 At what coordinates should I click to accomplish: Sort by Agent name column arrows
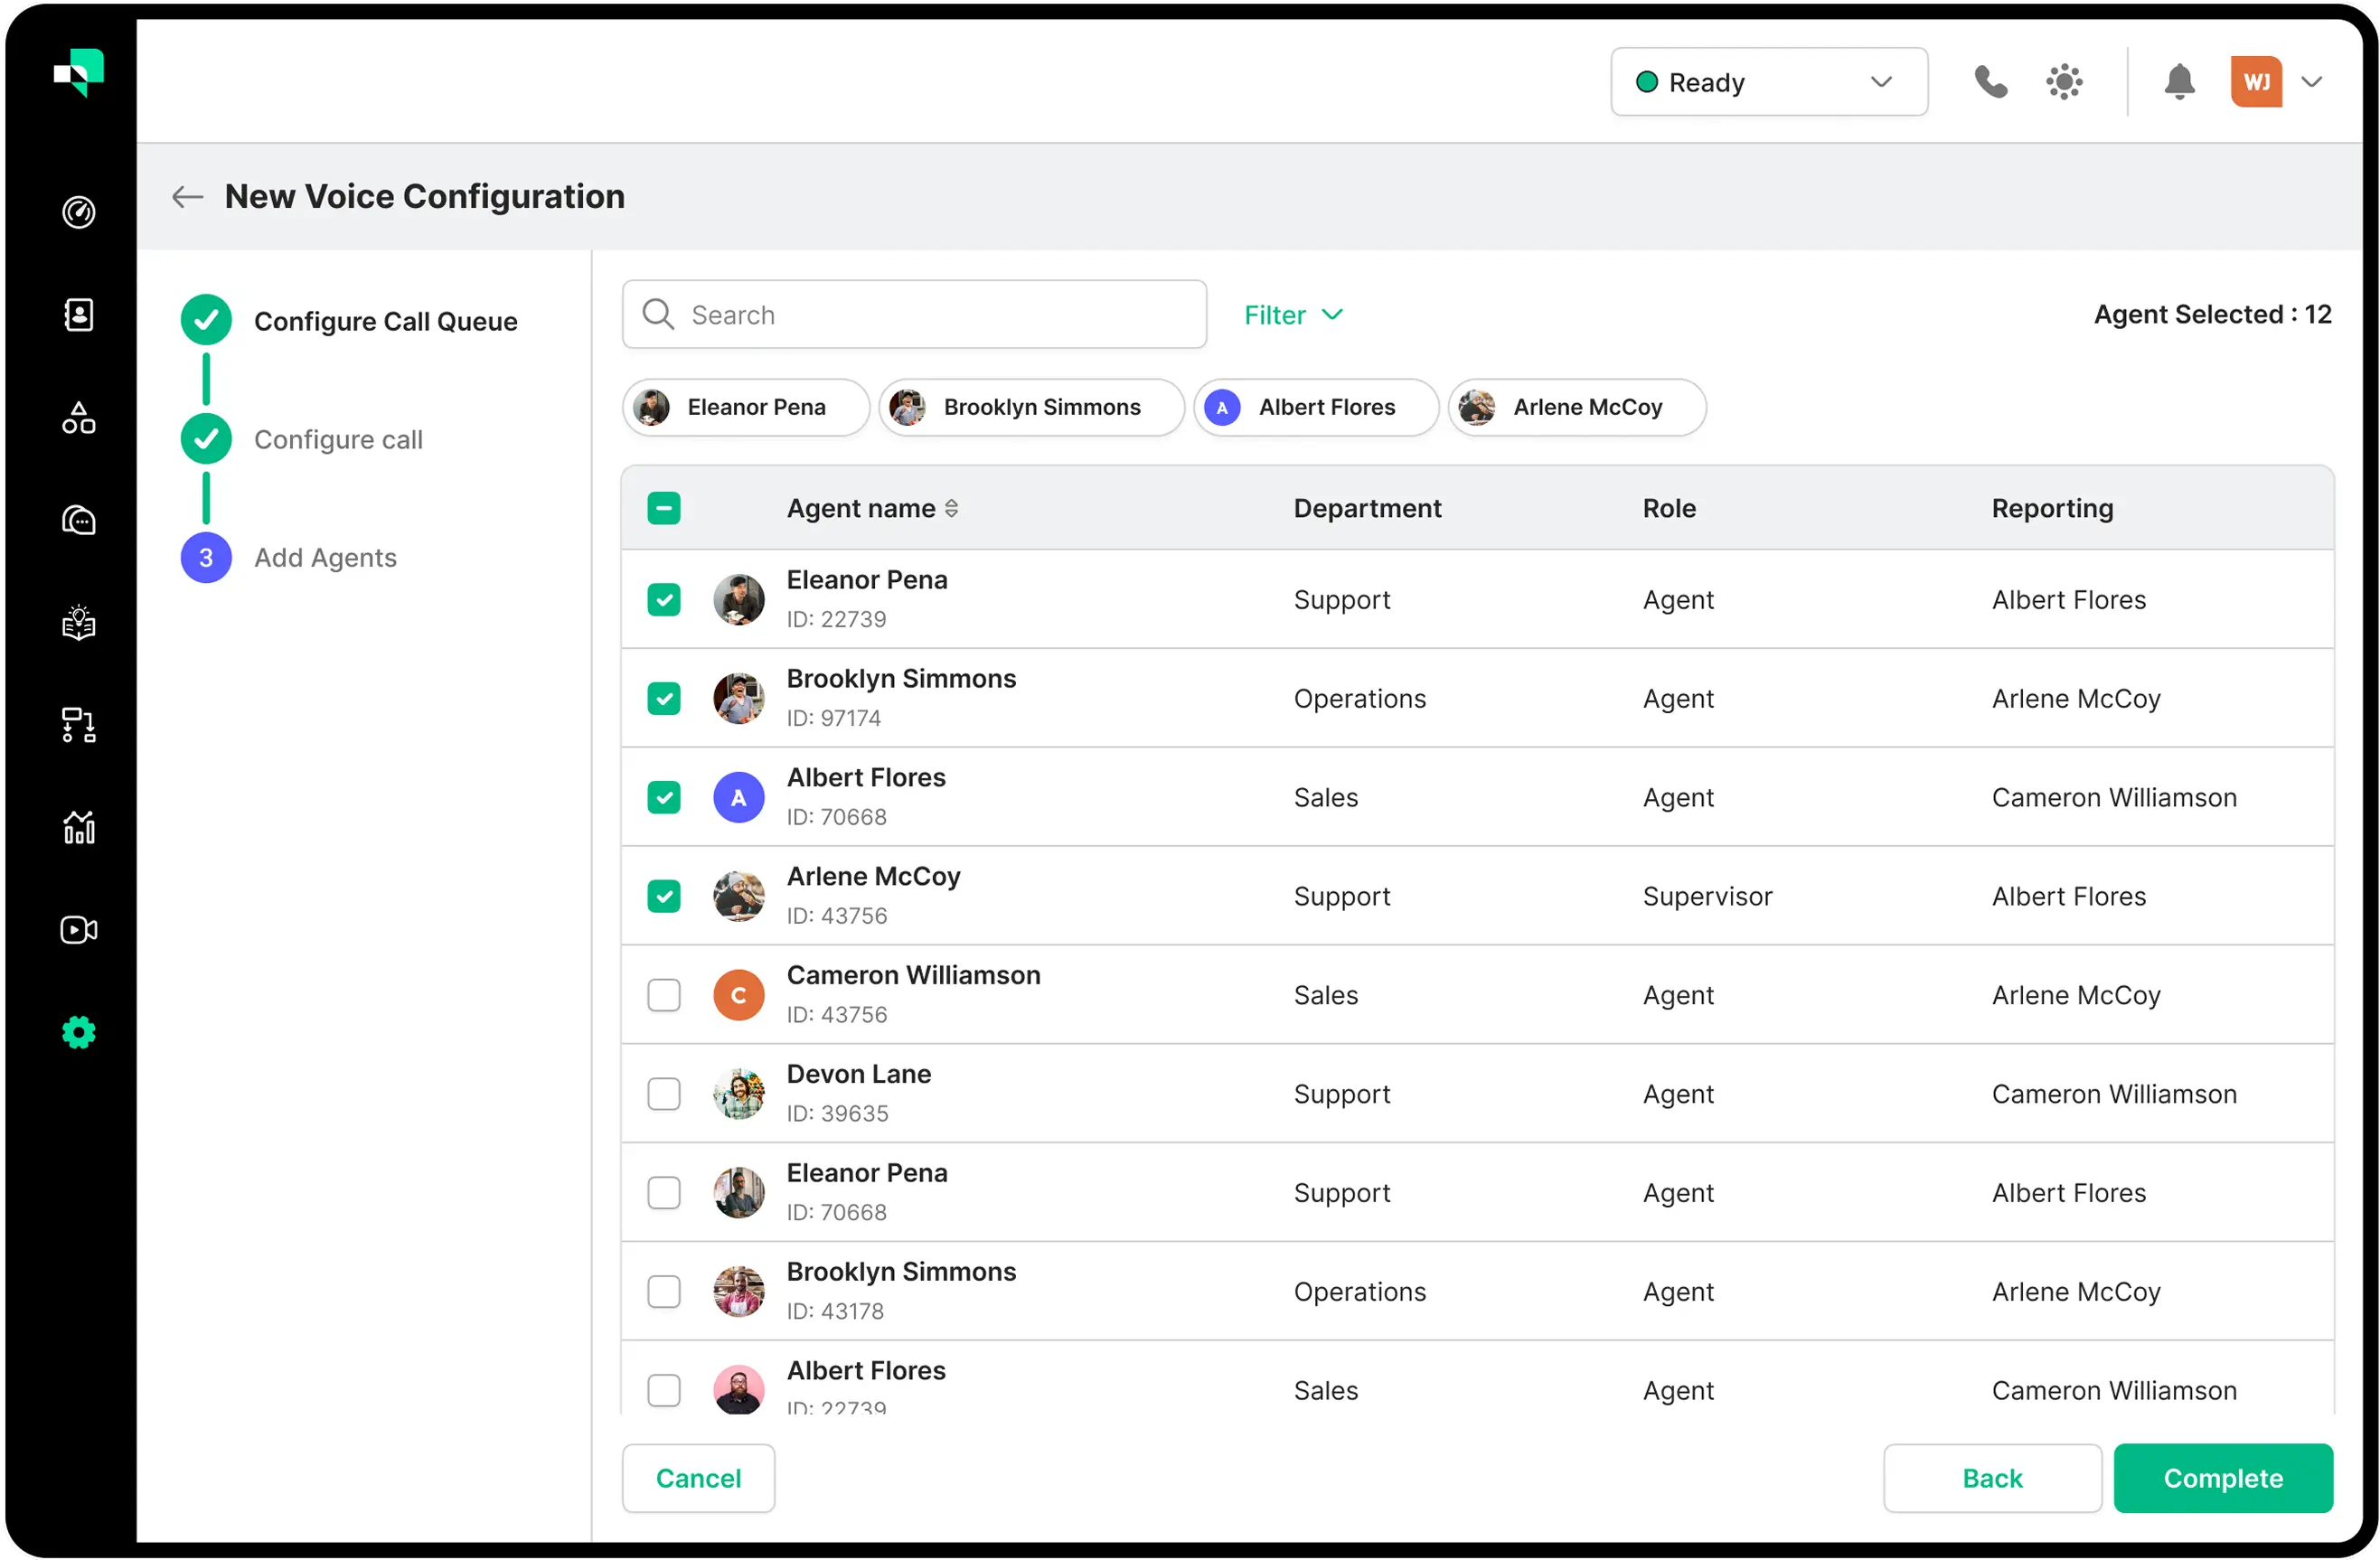tap(951, 508)
